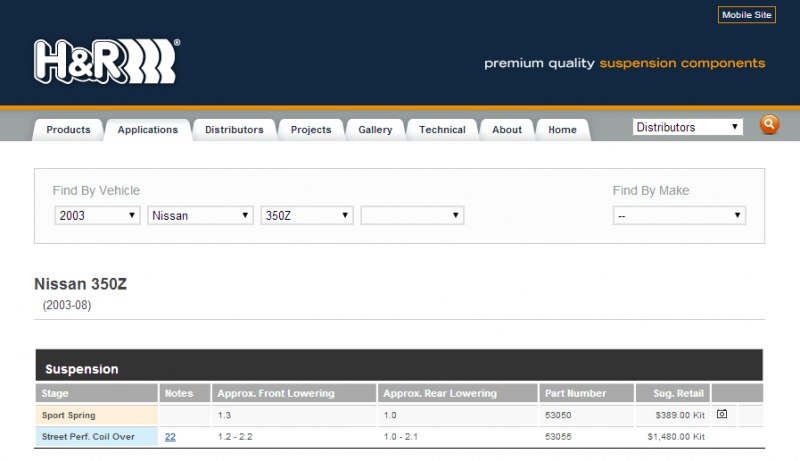Go to the Home tab
Screen dimensions: 800x461
(562, 130)
